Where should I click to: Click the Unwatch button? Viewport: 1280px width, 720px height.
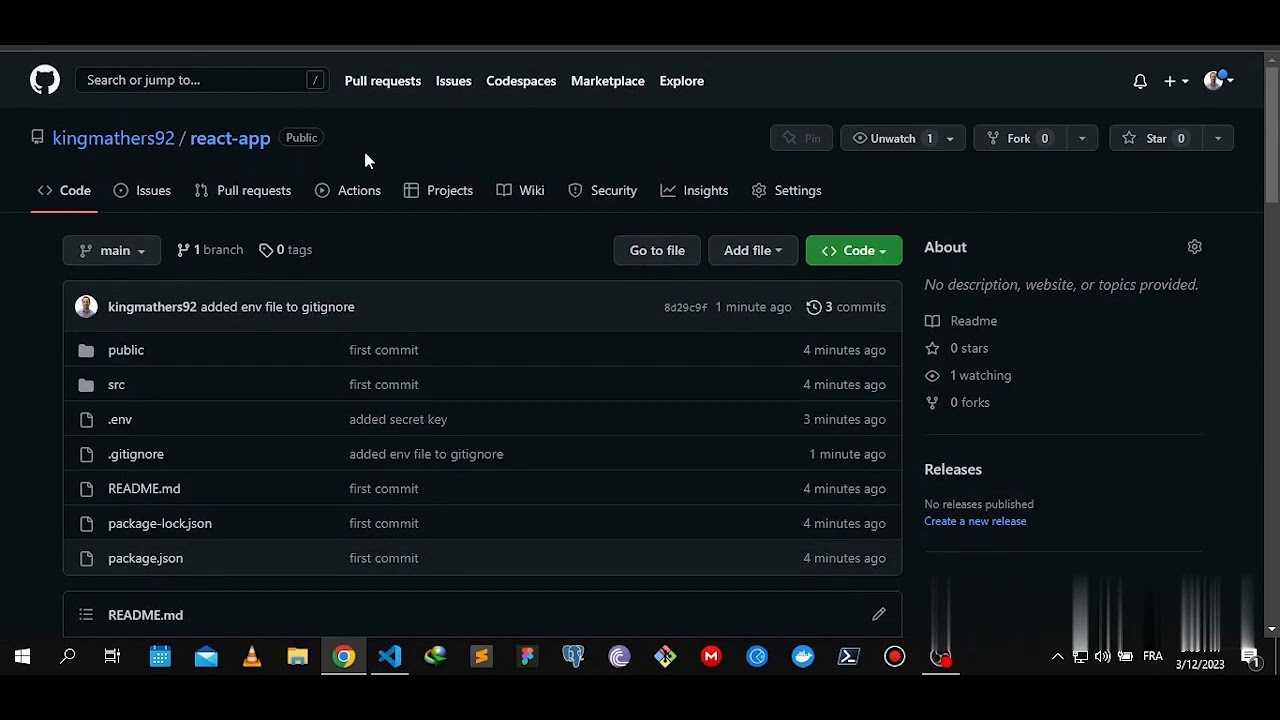click(x=891, y=138)
